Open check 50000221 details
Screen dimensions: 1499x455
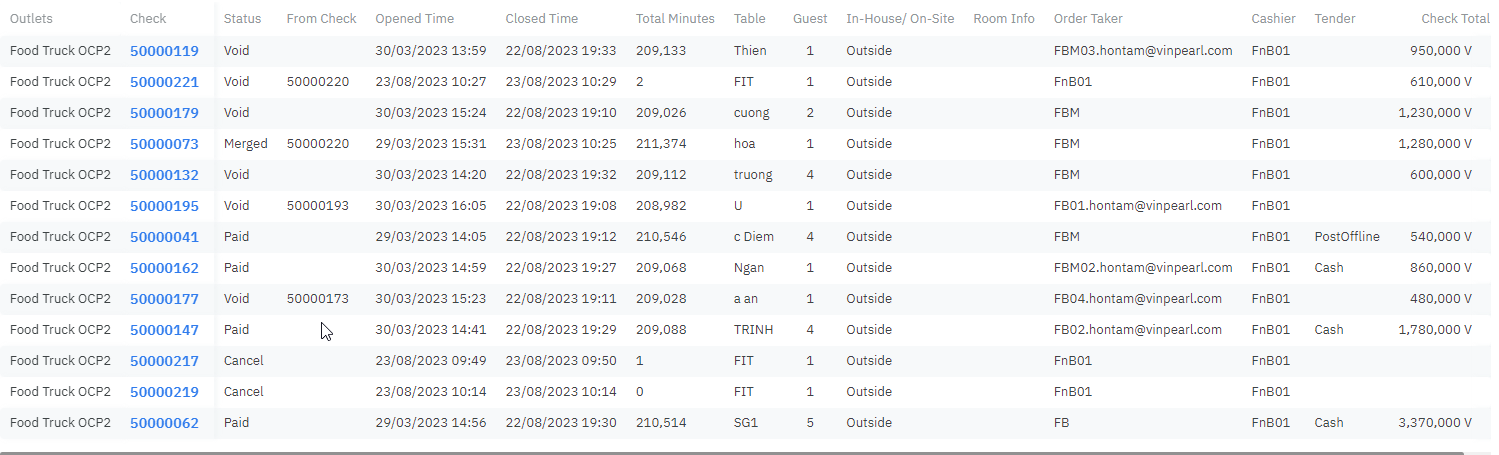(164, 82)
